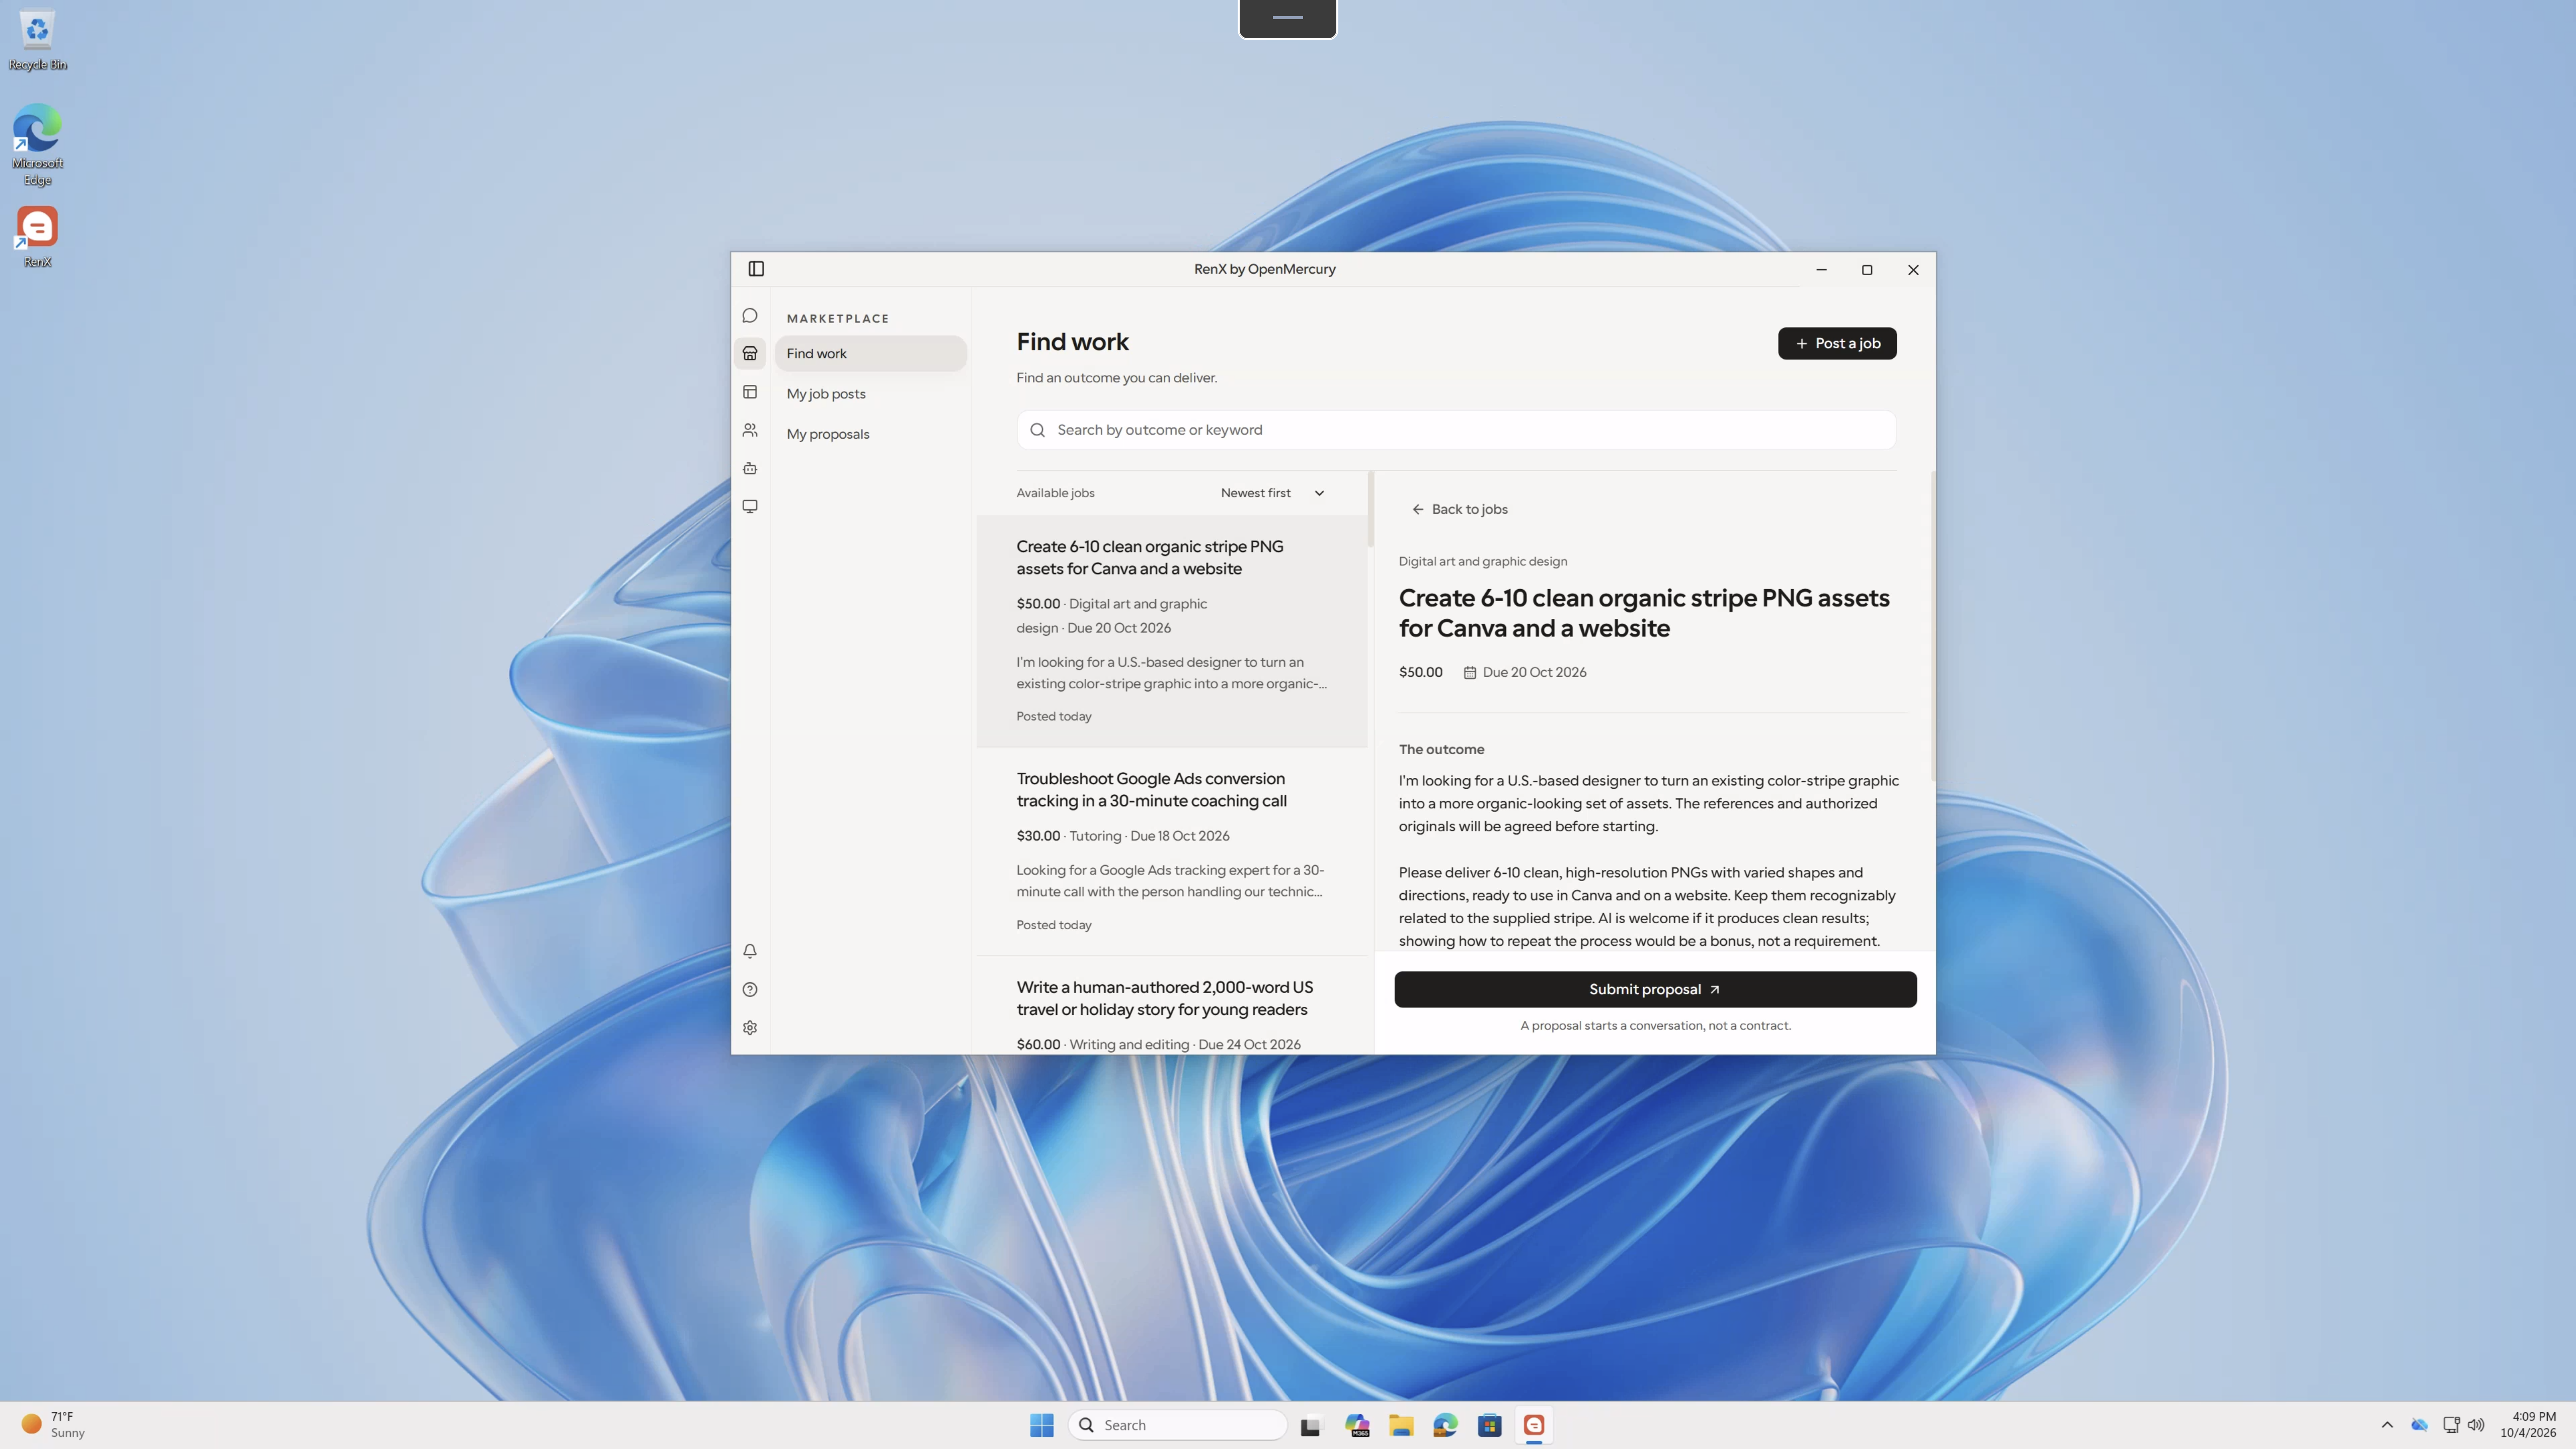This screenshot has width=2576, height=1449.
Task: Open File Explorer from taskbar
Action: pos(1401,1425)
